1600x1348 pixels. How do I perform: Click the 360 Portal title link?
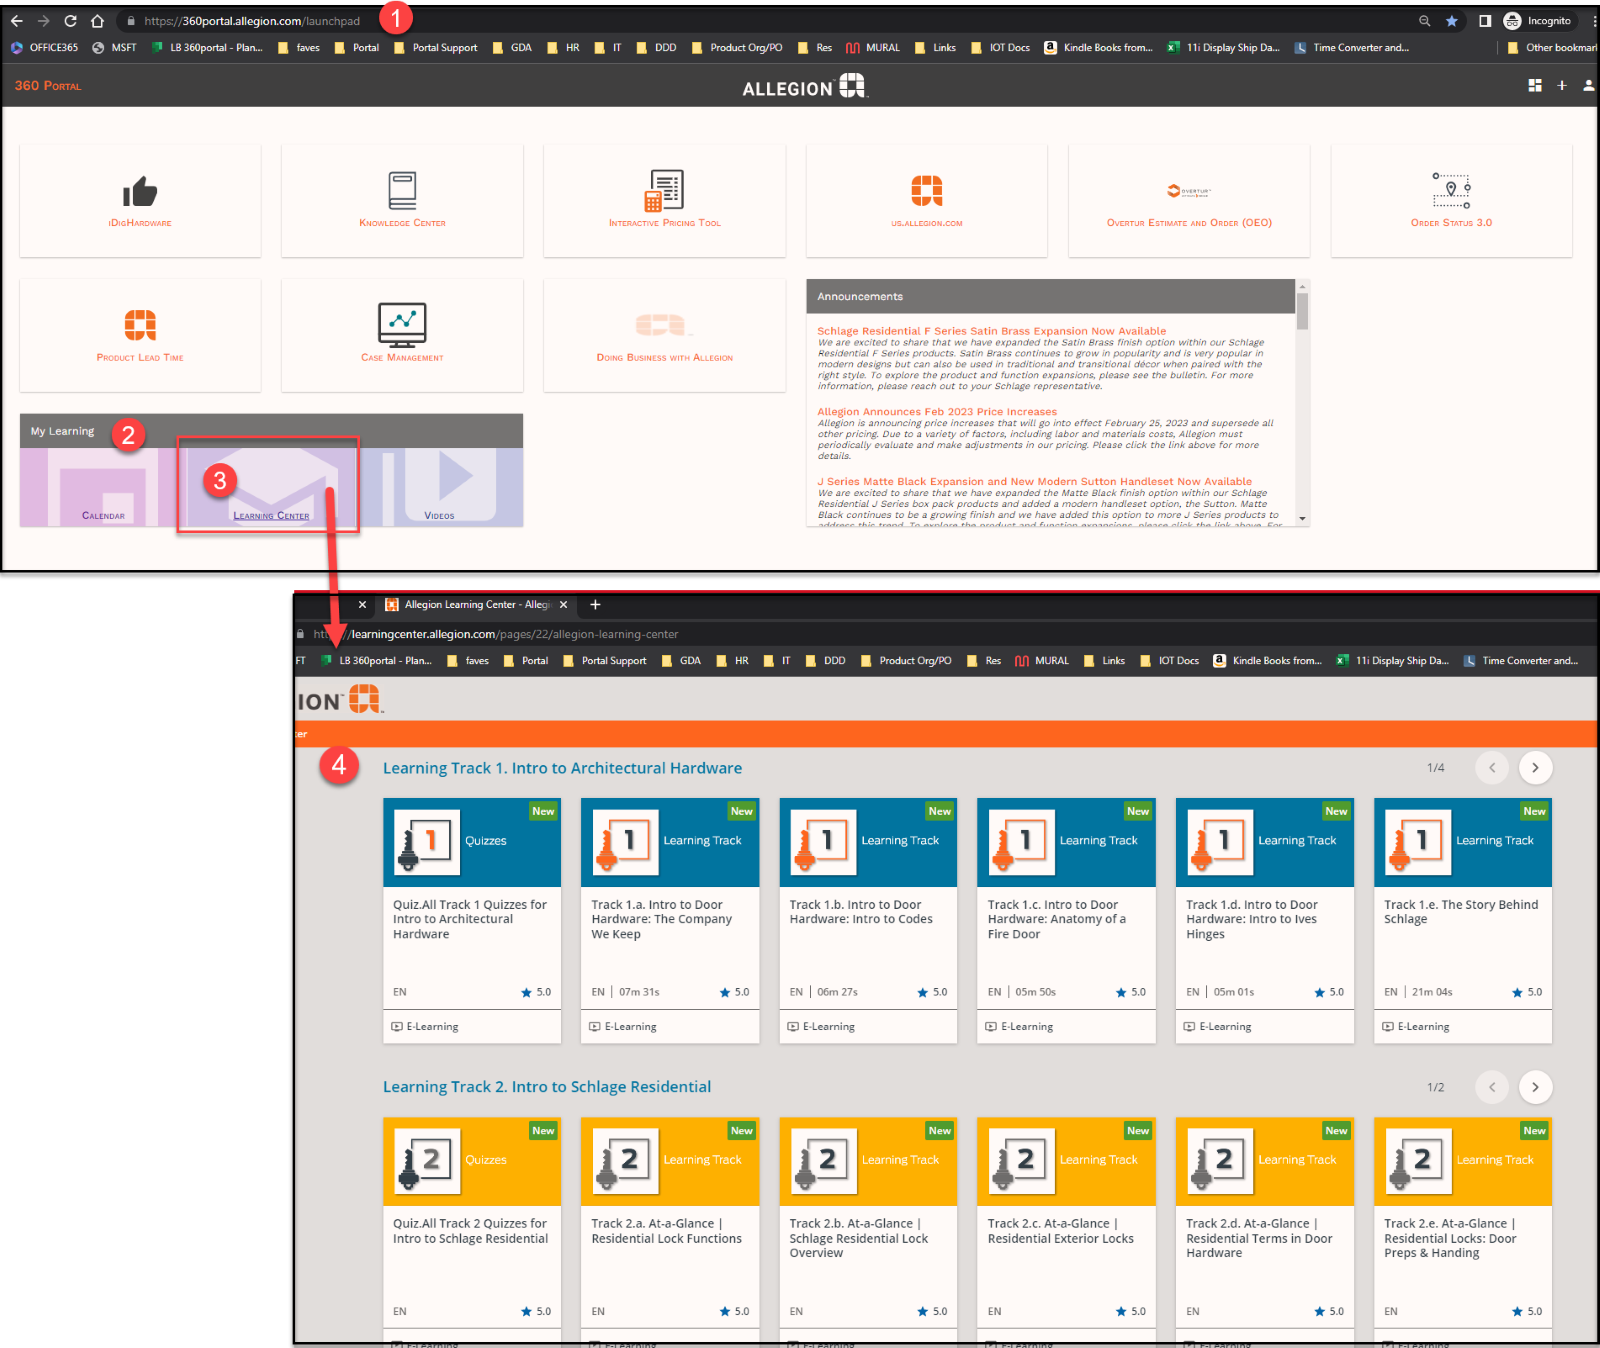48,86
